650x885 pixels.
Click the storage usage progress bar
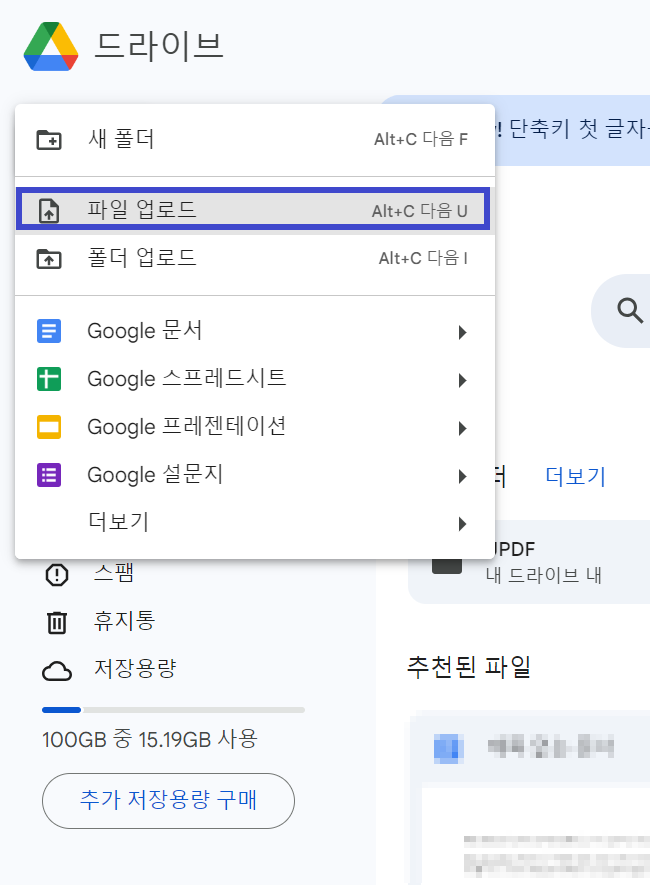[172, 710]
